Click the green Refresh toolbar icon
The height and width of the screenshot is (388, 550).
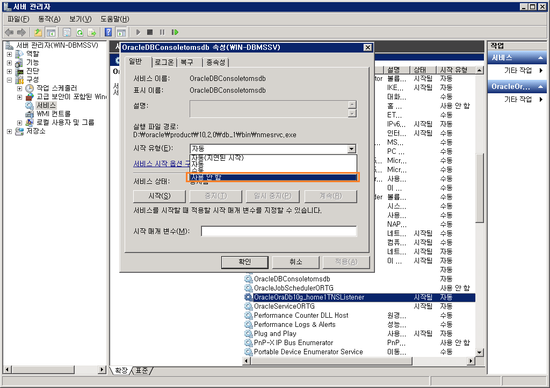[x=80, y=33]
